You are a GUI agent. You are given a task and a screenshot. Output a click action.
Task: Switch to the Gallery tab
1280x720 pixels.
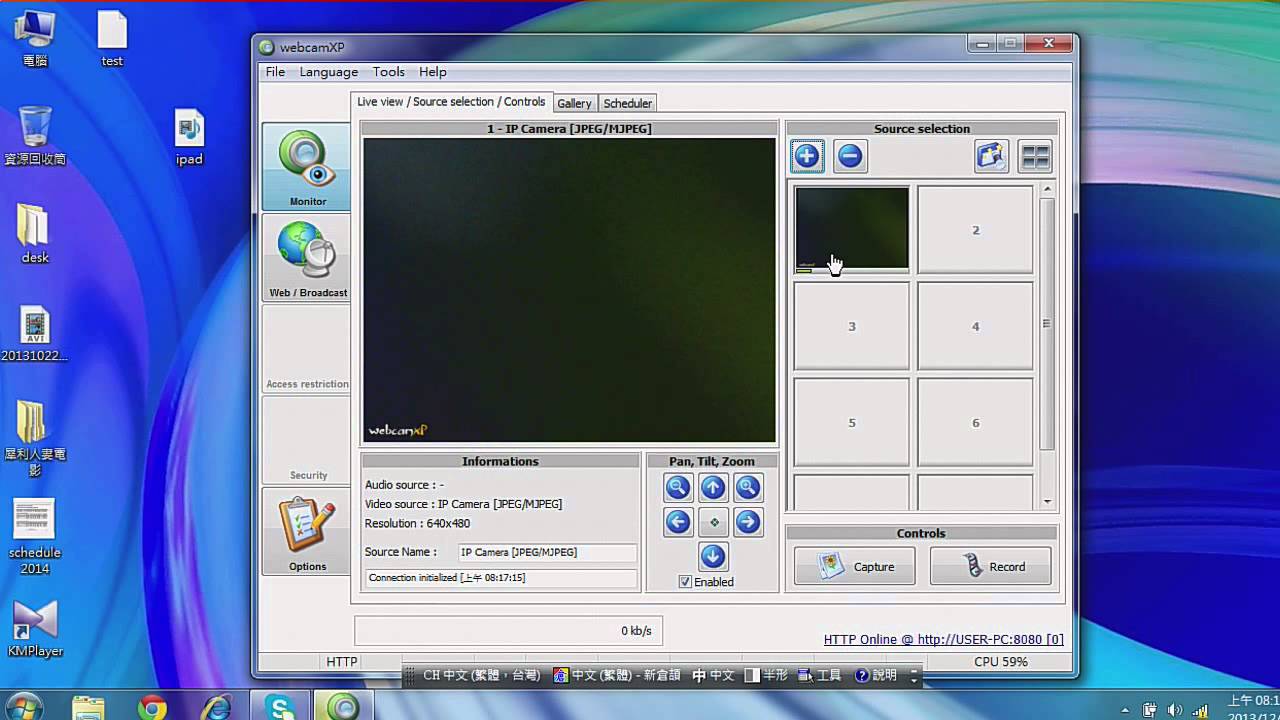click(574, 103)
